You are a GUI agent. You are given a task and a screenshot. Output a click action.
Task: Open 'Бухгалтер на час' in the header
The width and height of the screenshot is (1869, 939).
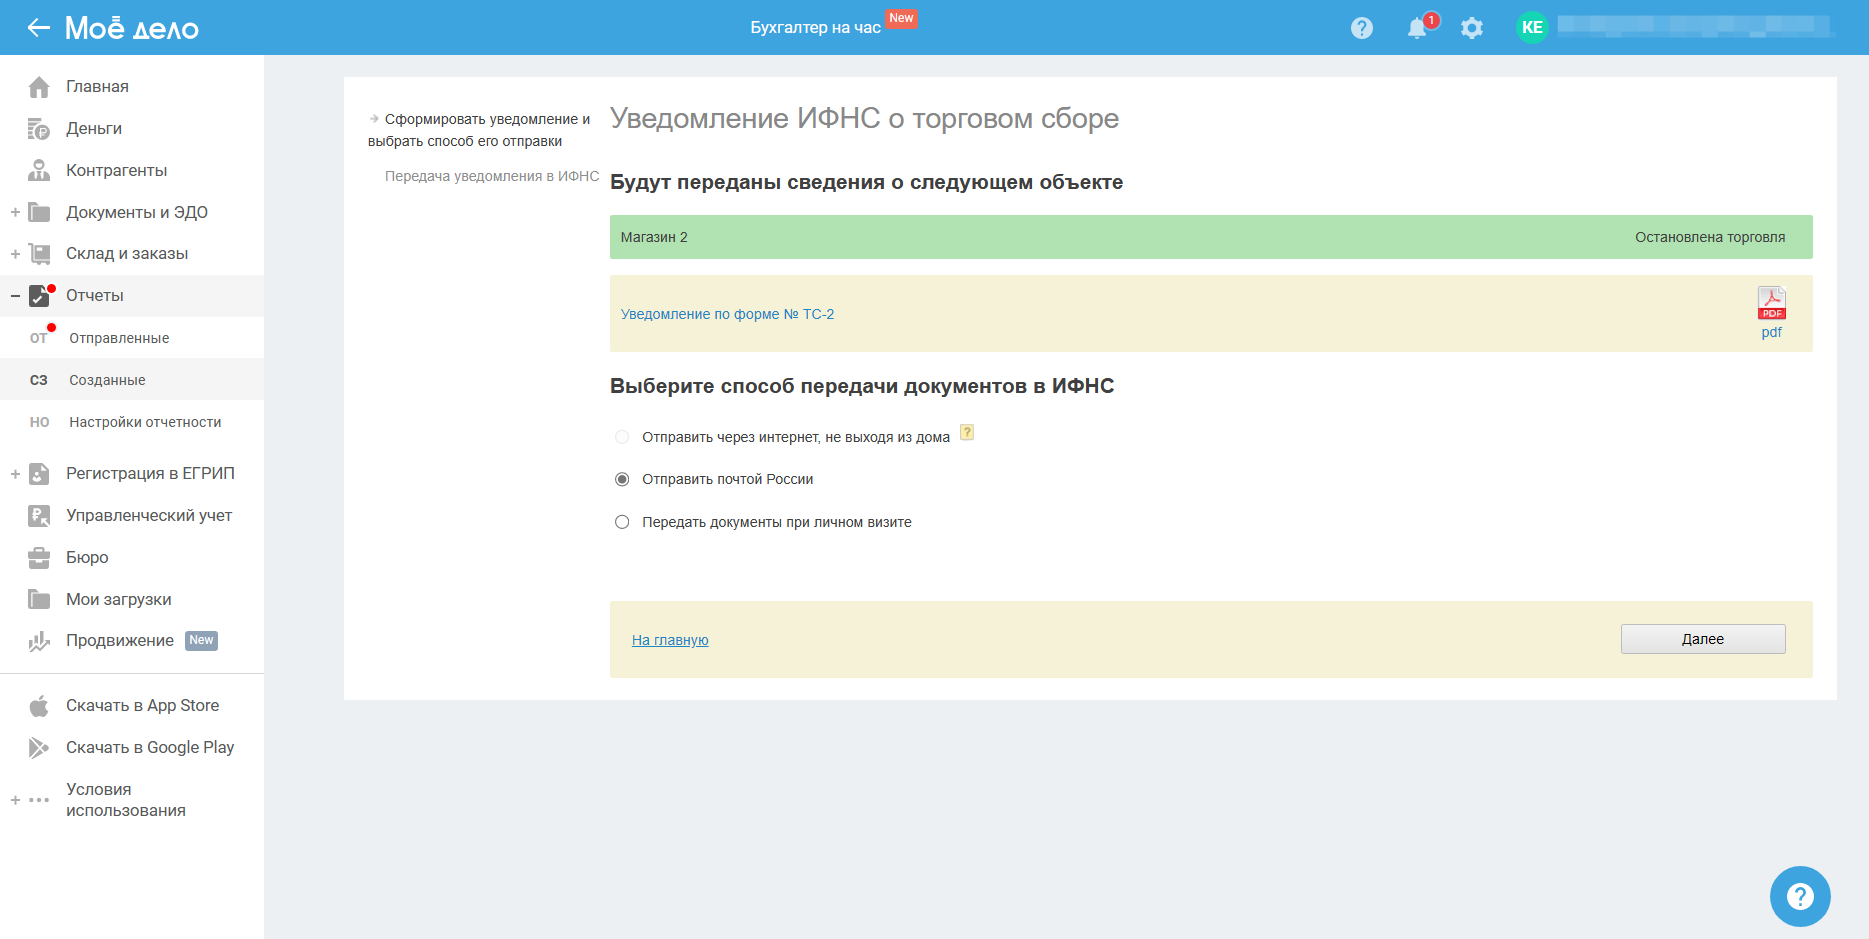pyautogui.click(x=815, y=28)
